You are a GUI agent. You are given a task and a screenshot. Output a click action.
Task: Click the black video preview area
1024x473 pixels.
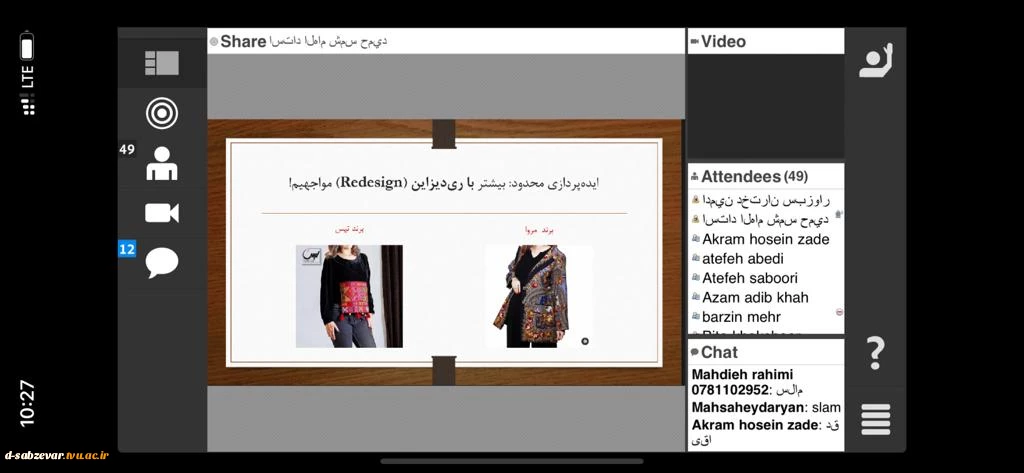click(765, 106)
